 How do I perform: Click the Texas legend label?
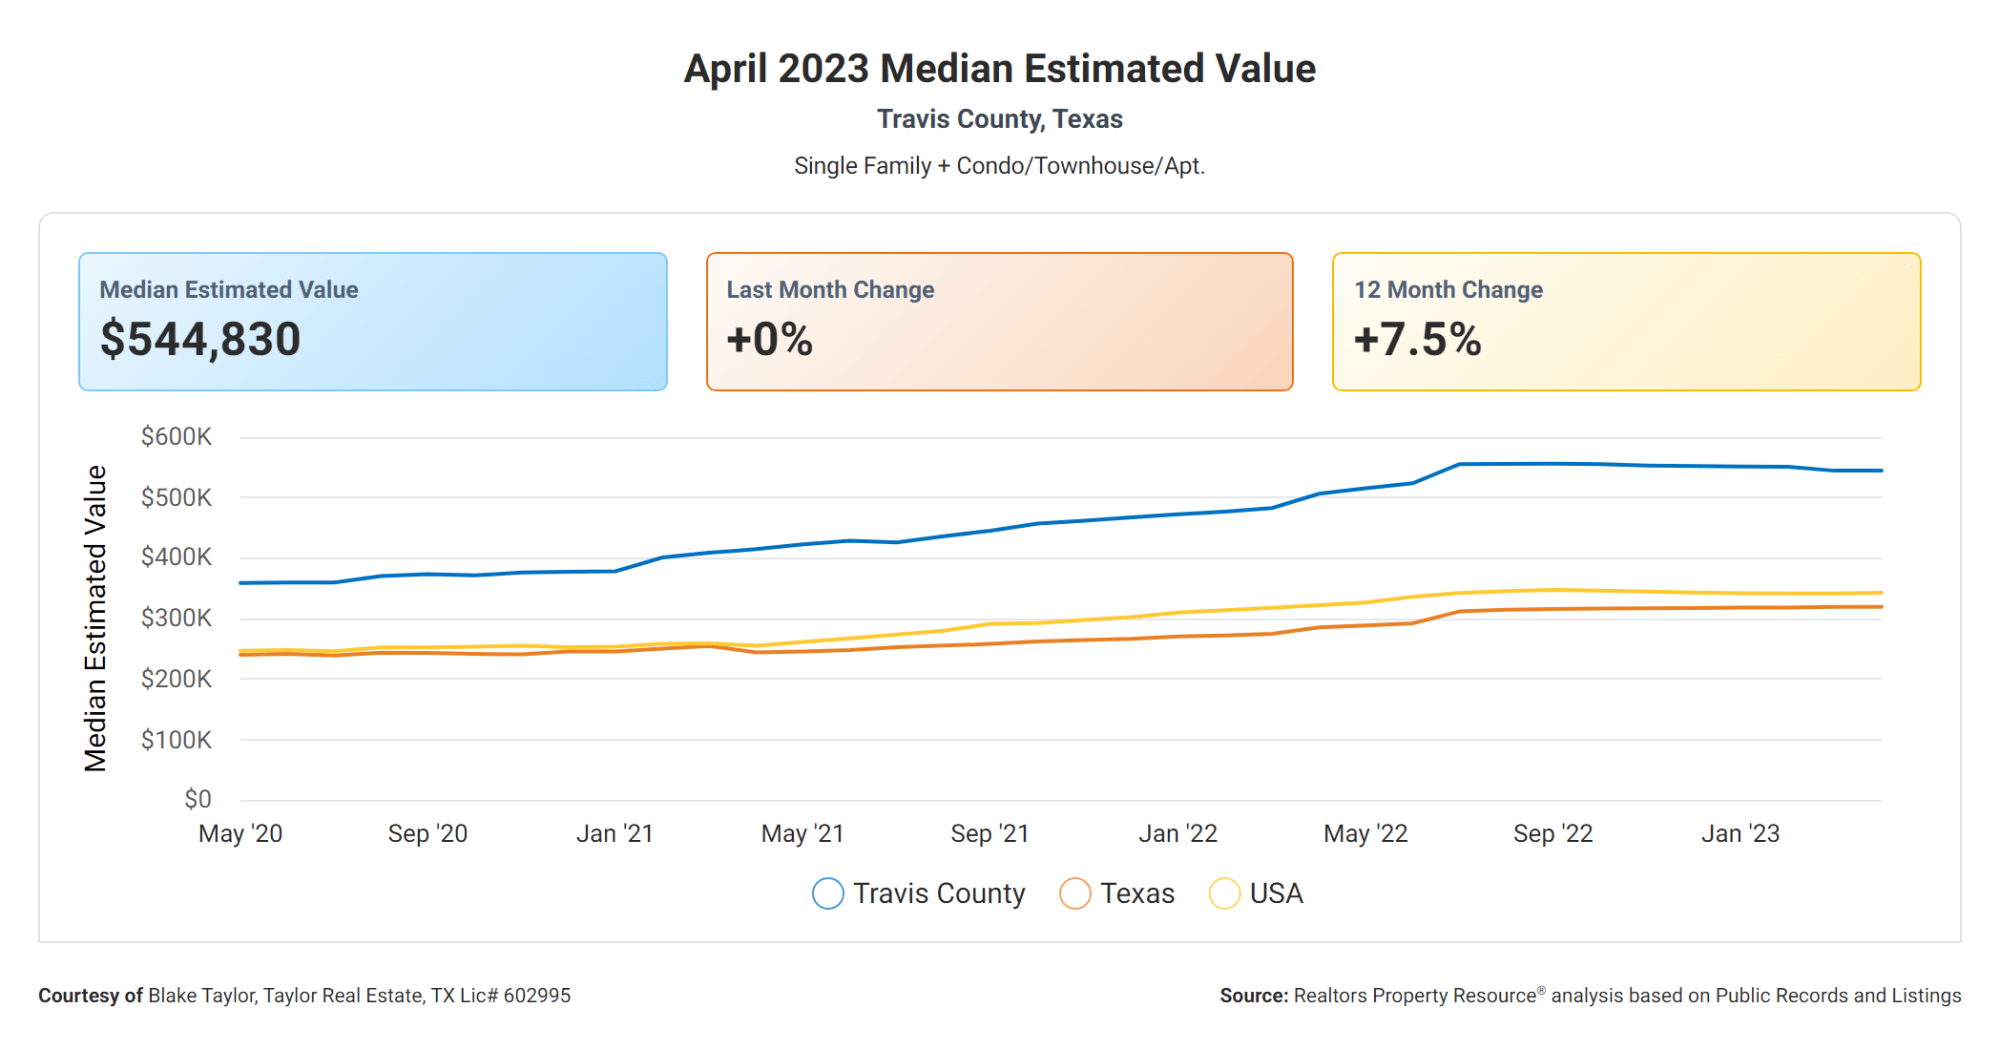point(1137,893)
